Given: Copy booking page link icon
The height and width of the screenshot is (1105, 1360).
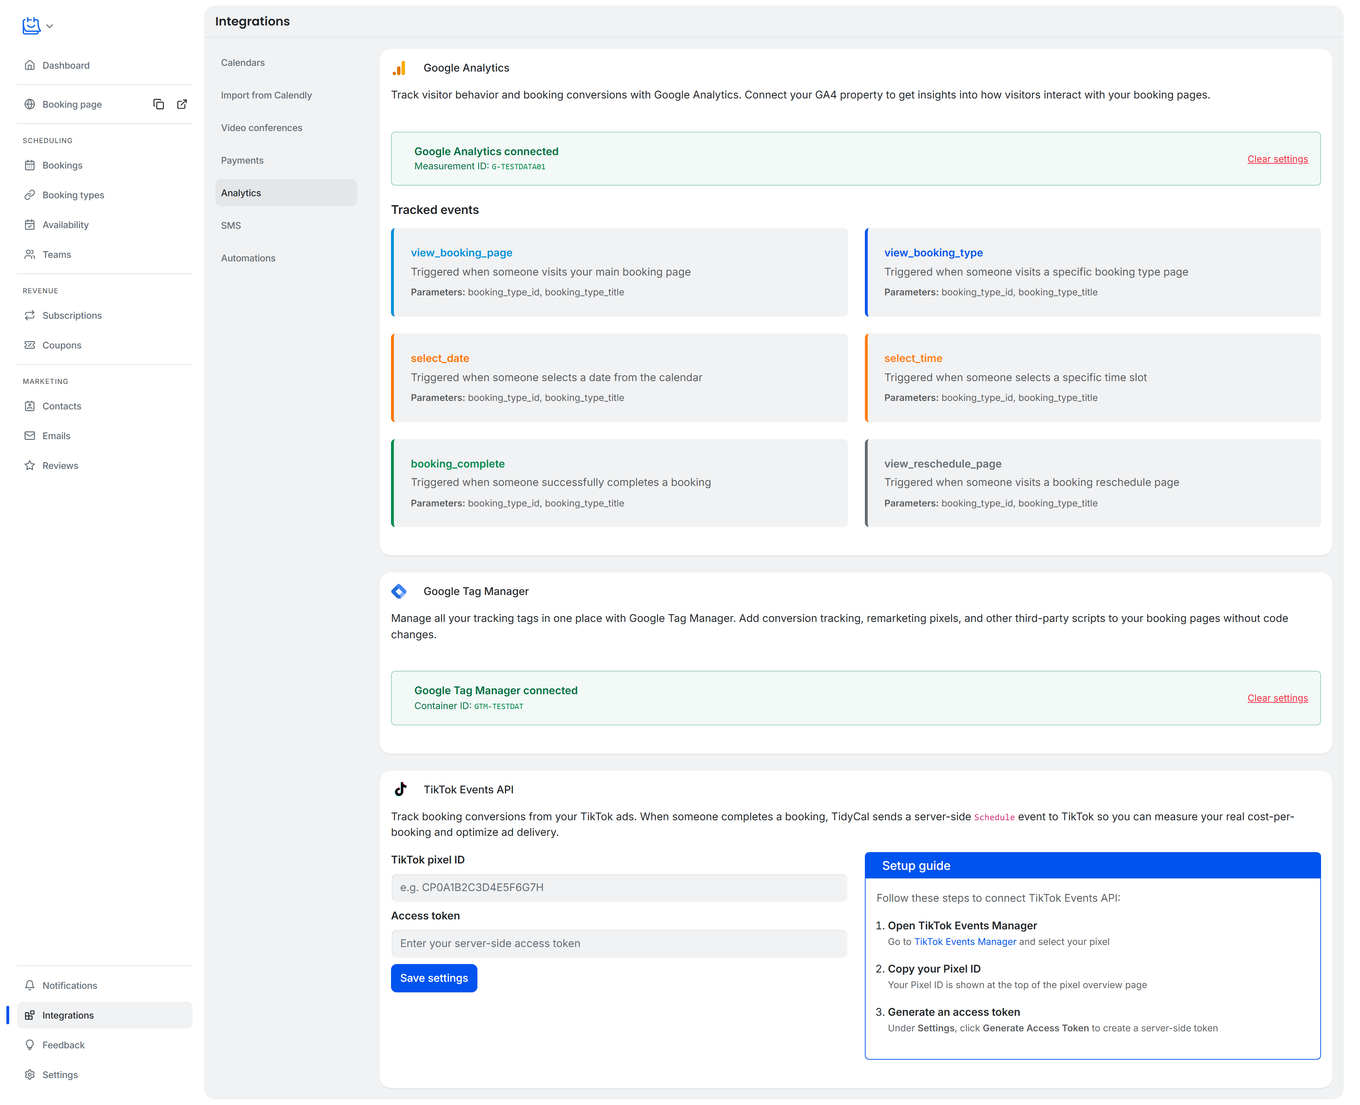Looking at the screenshot, I should pyautogui.click(x=158, y=104).
